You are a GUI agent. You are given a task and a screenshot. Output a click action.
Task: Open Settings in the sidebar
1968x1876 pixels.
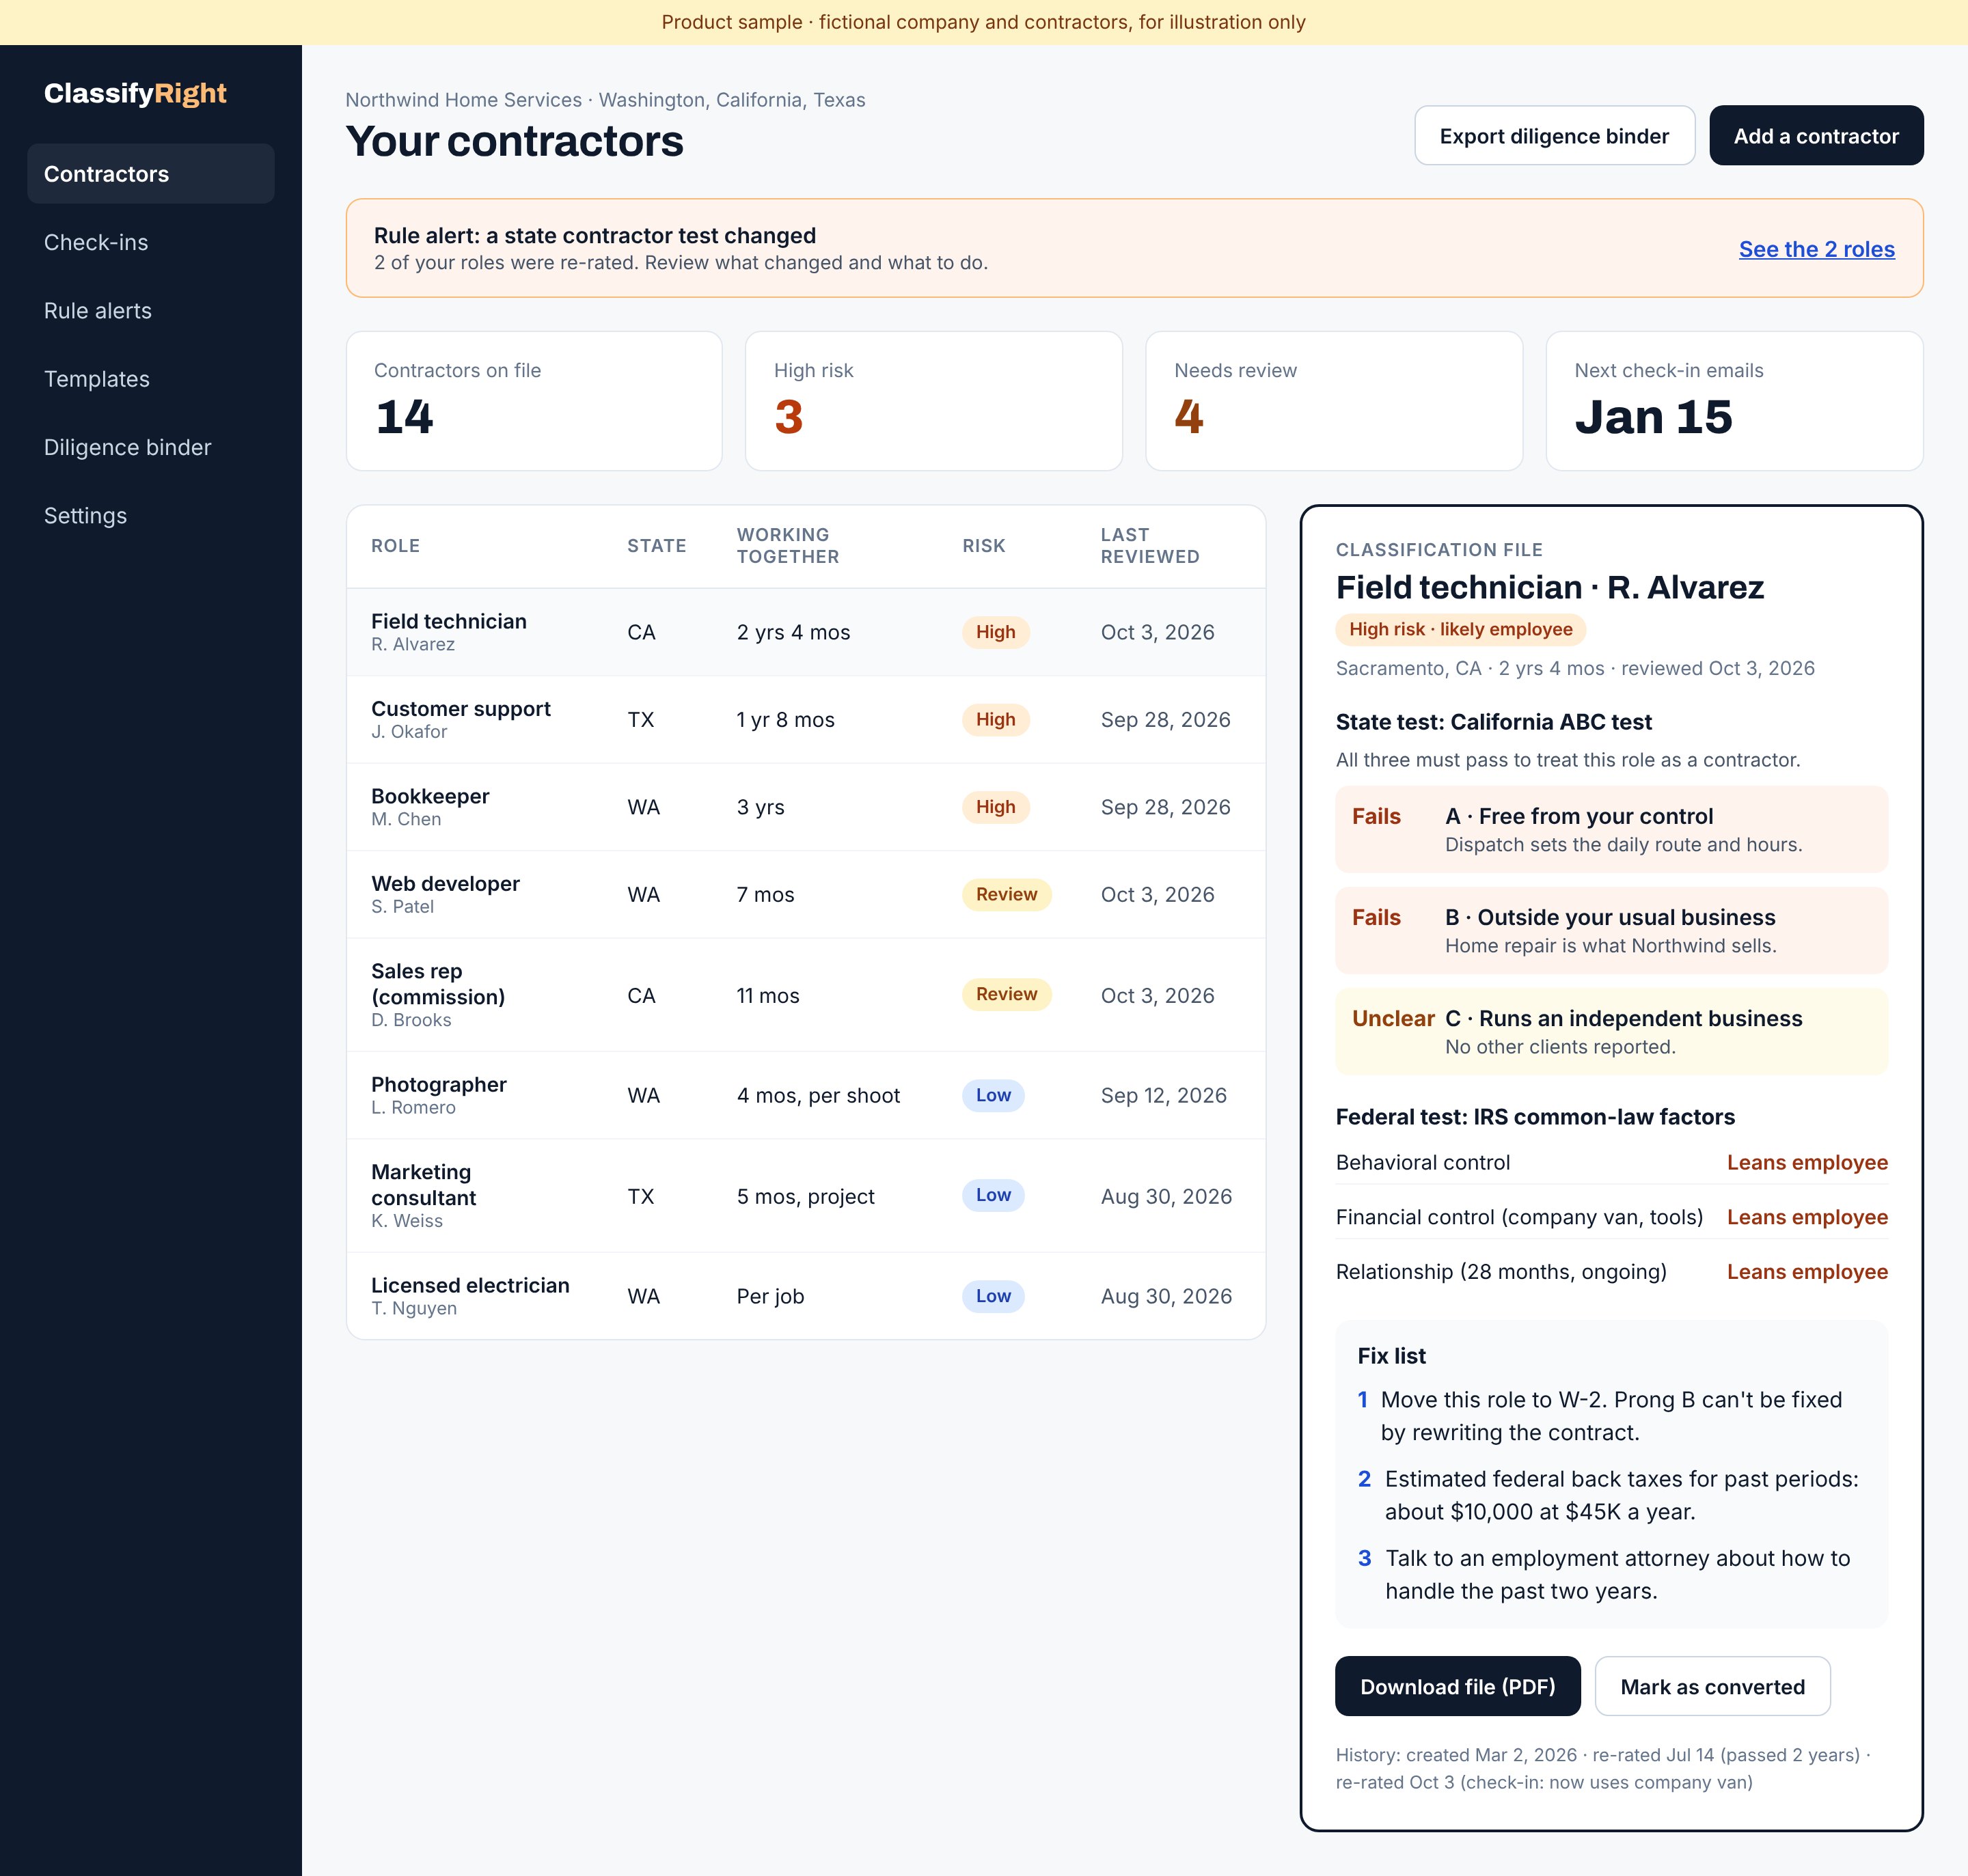click(151, 516)
